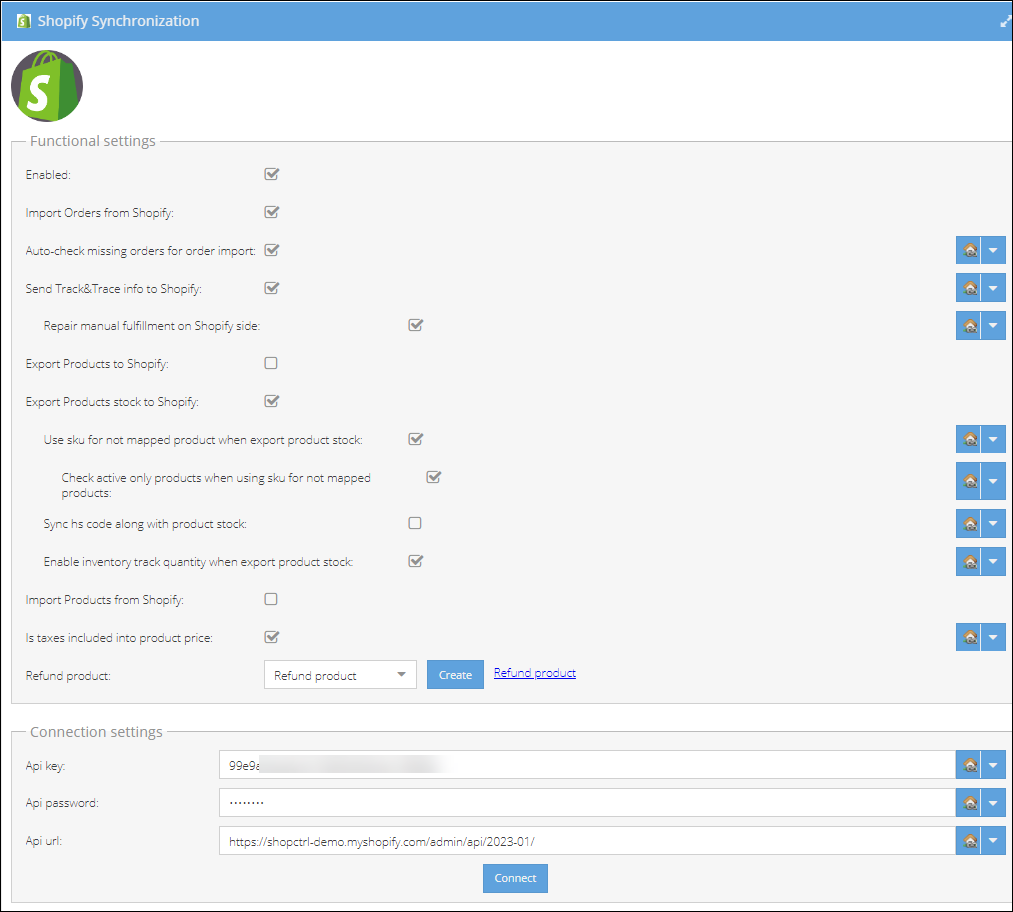Click house icon on Enable inventory track quantity row
This screenshot has width=1013, height=912.
tap(968, 561)
